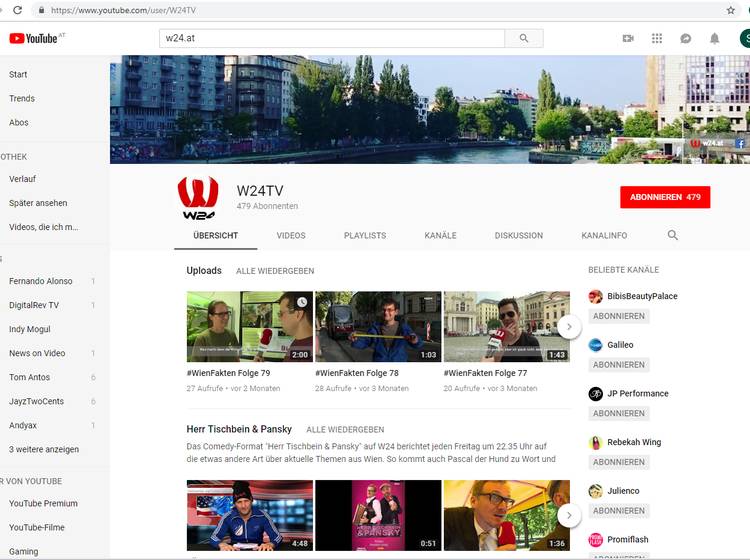Play all Herr Tischbein & Pansky videos
The height and width of the screenshot is (560, 750).
(345, 430)
